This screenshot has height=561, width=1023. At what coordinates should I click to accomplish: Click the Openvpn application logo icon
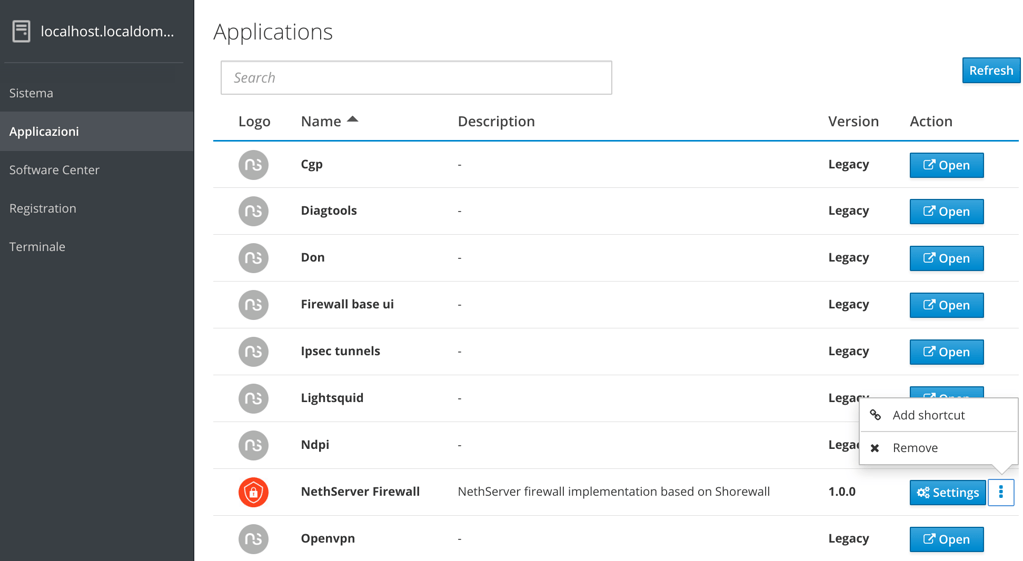tap(253, 539)
